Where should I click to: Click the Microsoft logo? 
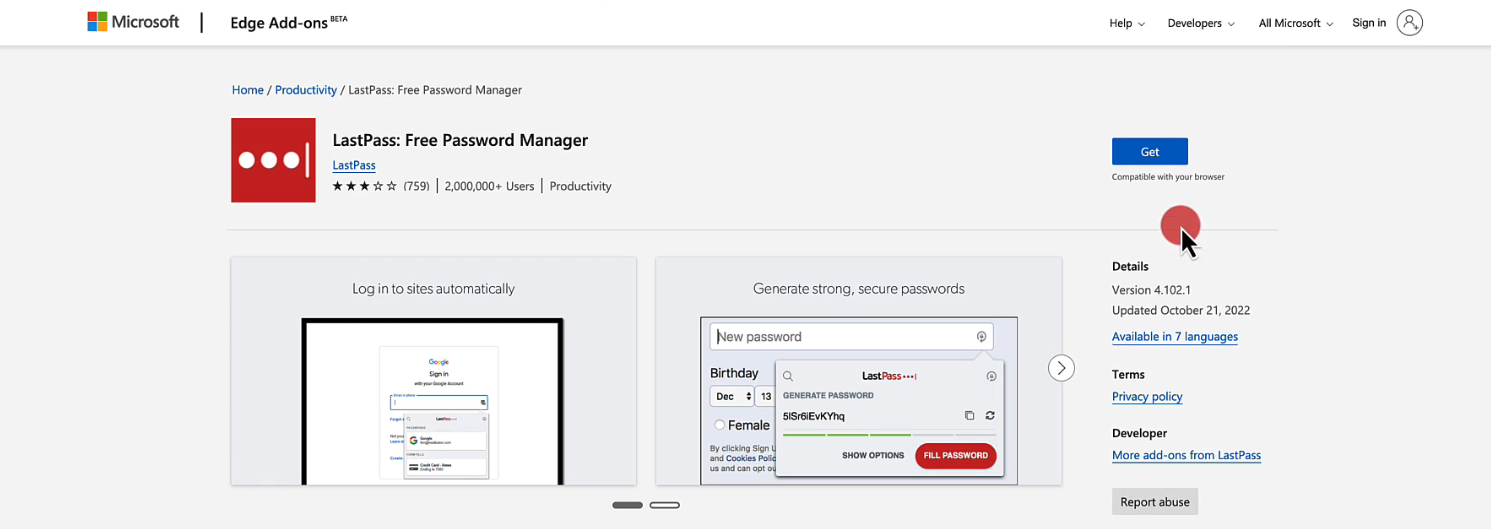coord(133,22)
